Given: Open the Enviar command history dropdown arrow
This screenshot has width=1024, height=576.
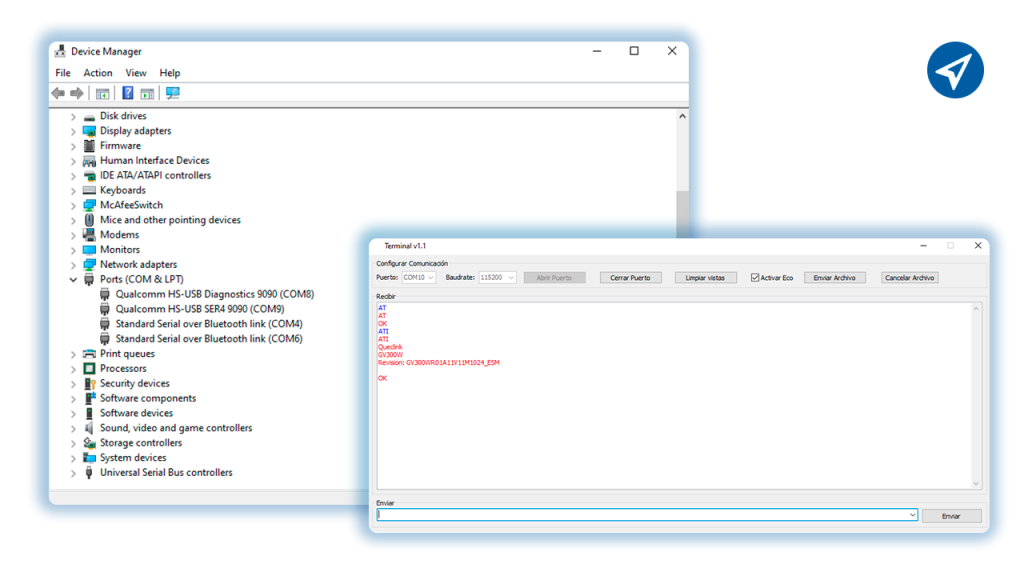Looking at the screenshot, I should click(912, 515).
